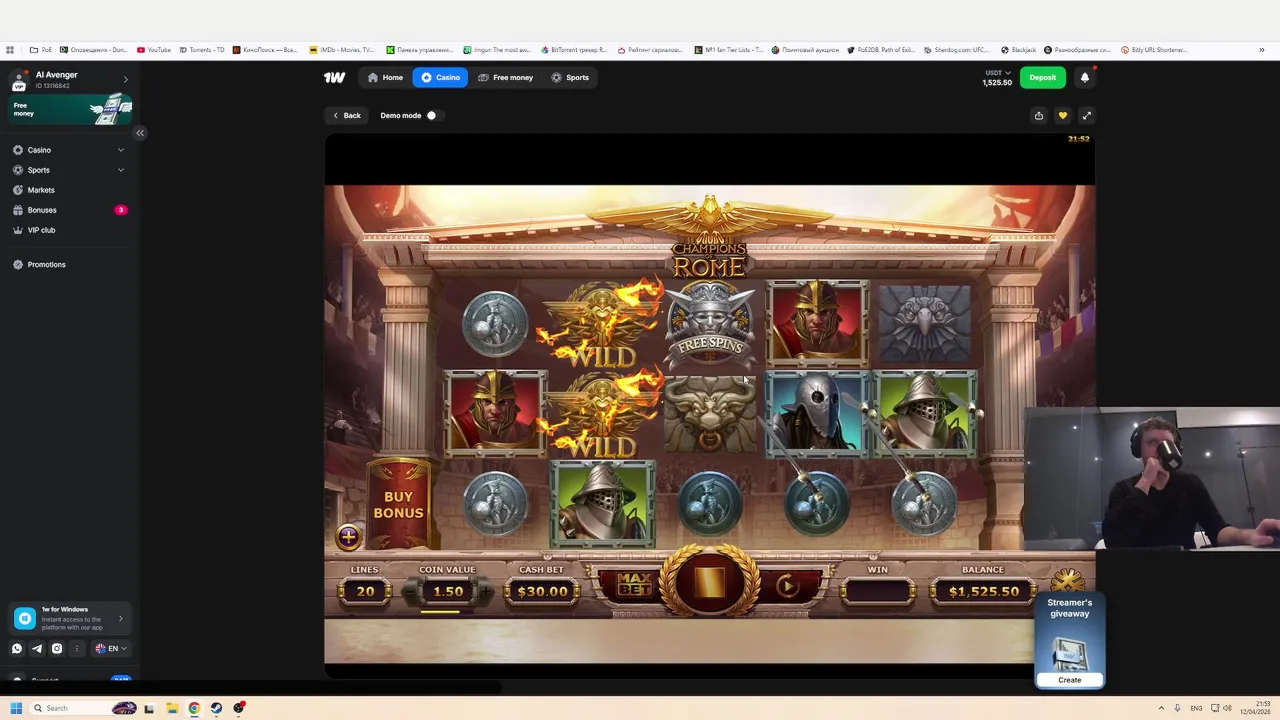Open the Bitly URL Shortener bookmark

1154,50
